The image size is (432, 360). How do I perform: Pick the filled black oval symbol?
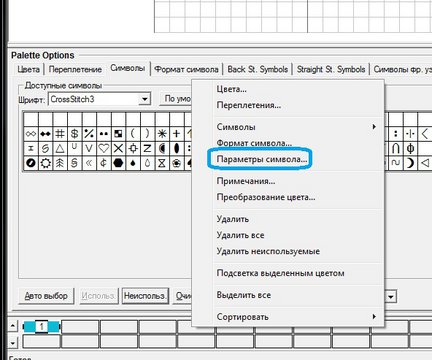click(176, 148)
